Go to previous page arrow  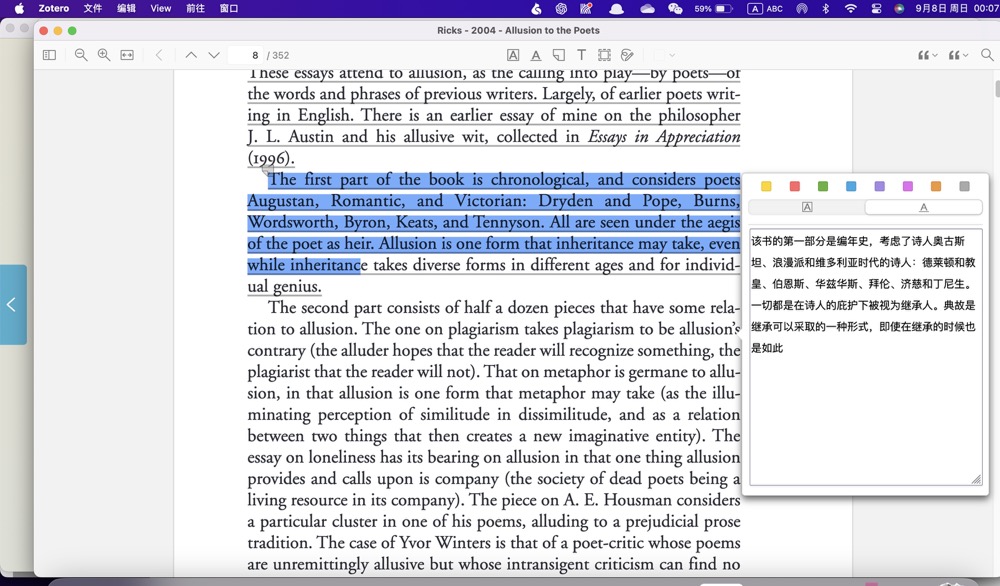(191, 55)
